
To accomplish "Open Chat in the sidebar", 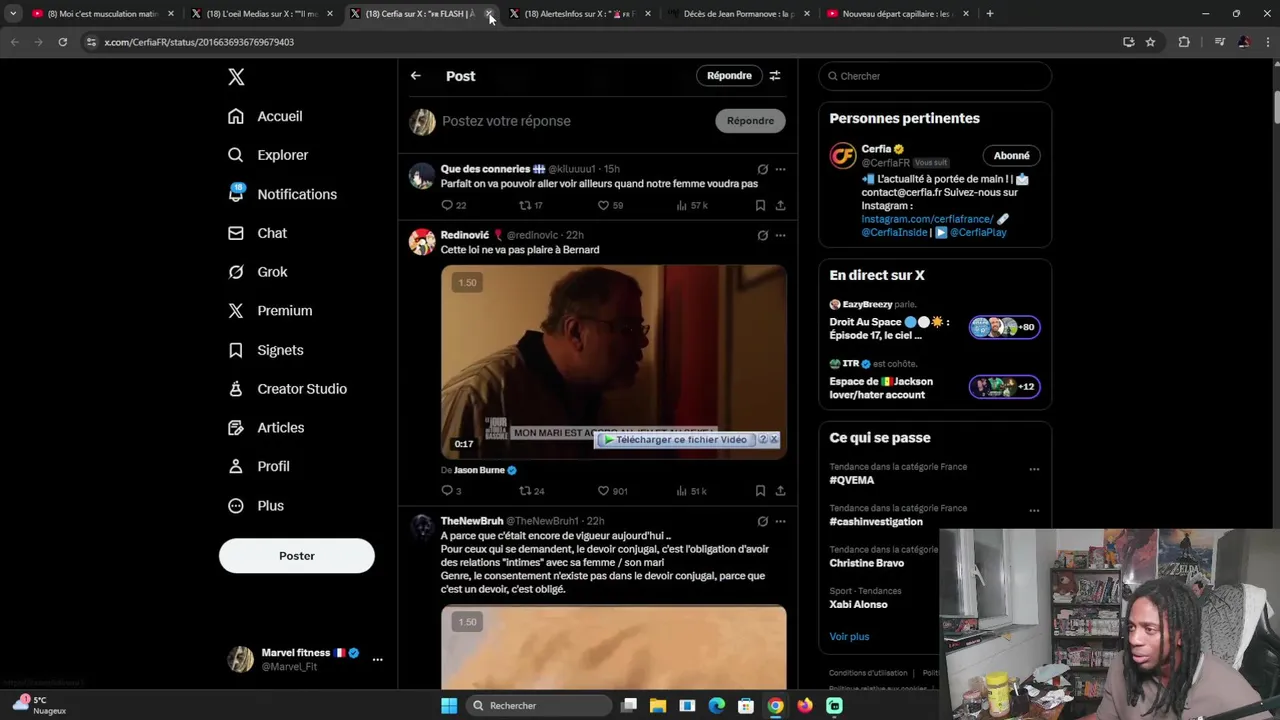I will point(257,233).
